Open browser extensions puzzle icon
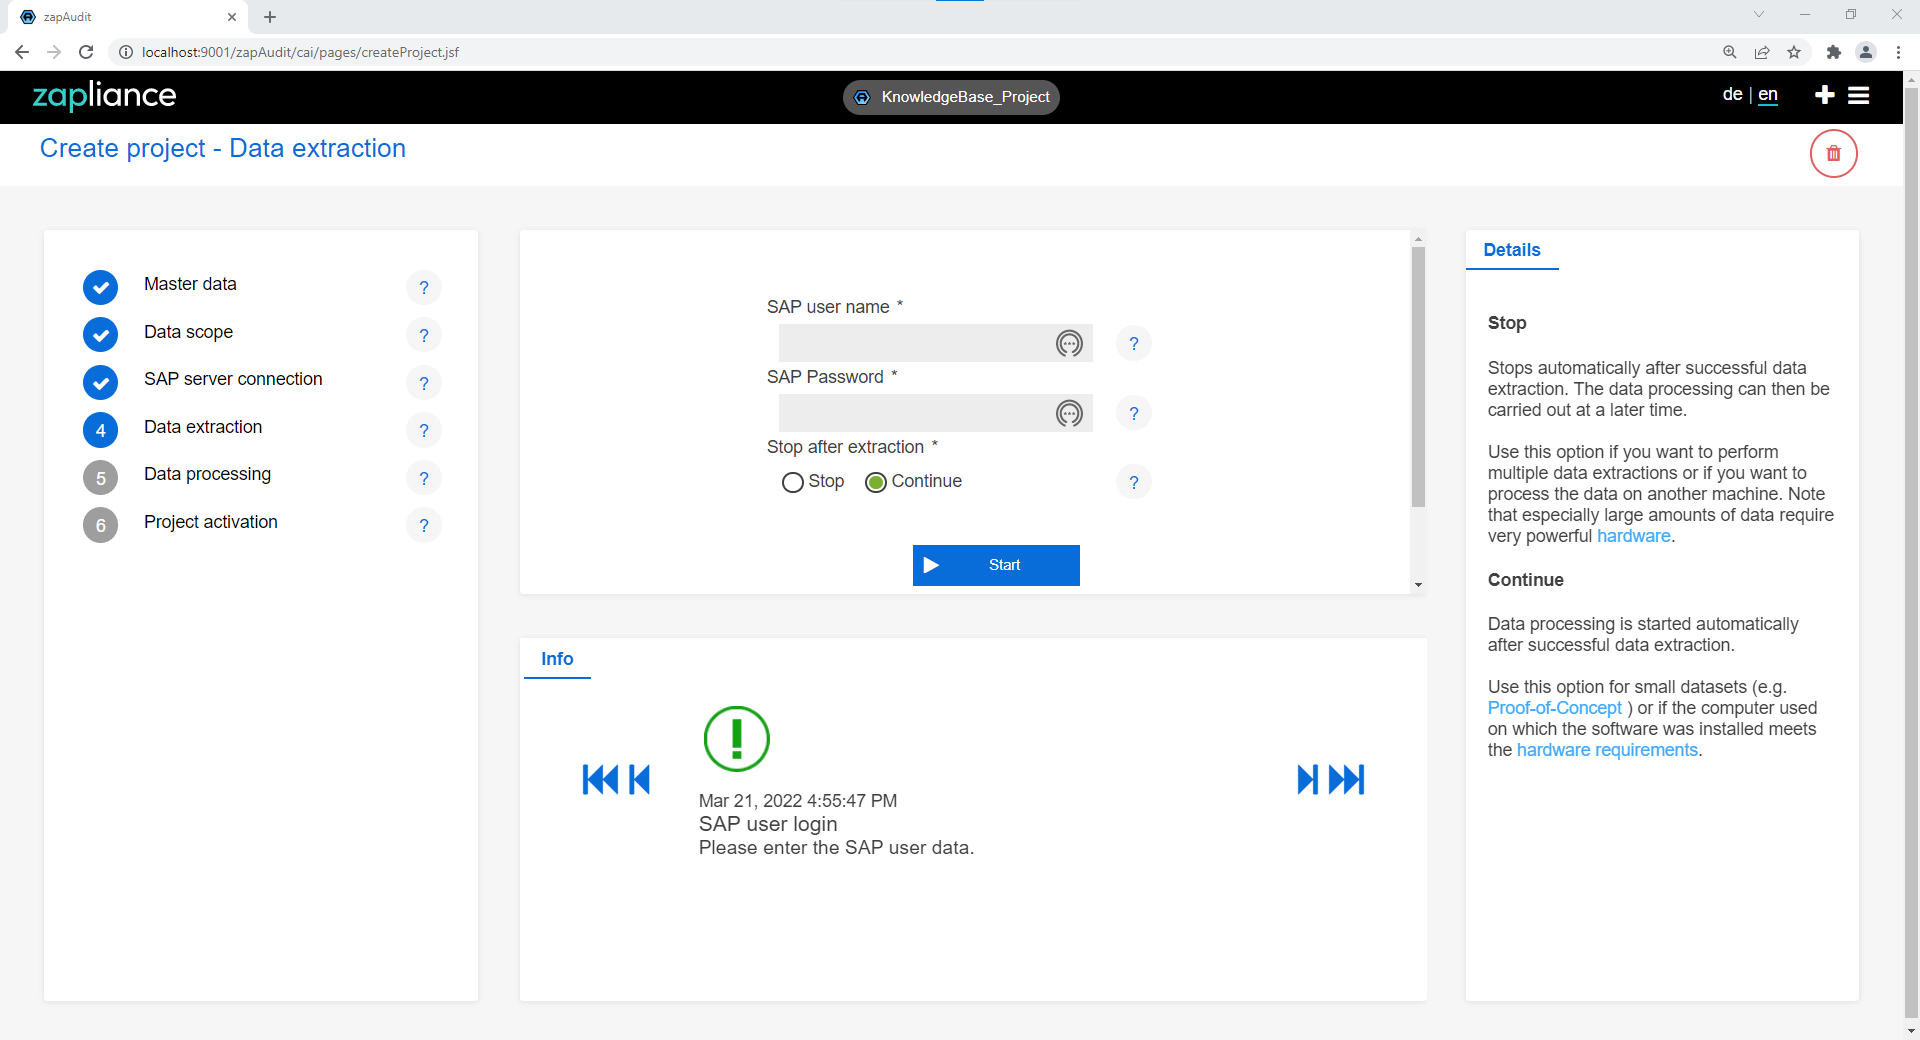Image resolution: width=1920 pixels, height=1040 pixels. (x=1833, y=52)
